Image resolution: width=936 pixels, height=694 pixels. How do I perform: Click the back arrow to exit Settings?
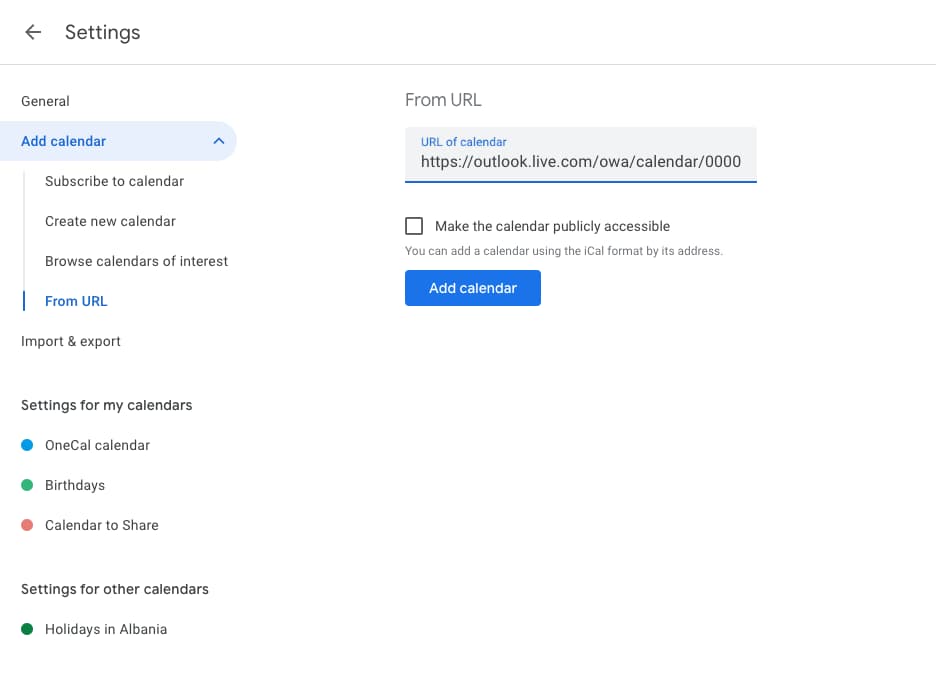click(x=32, y=31)
